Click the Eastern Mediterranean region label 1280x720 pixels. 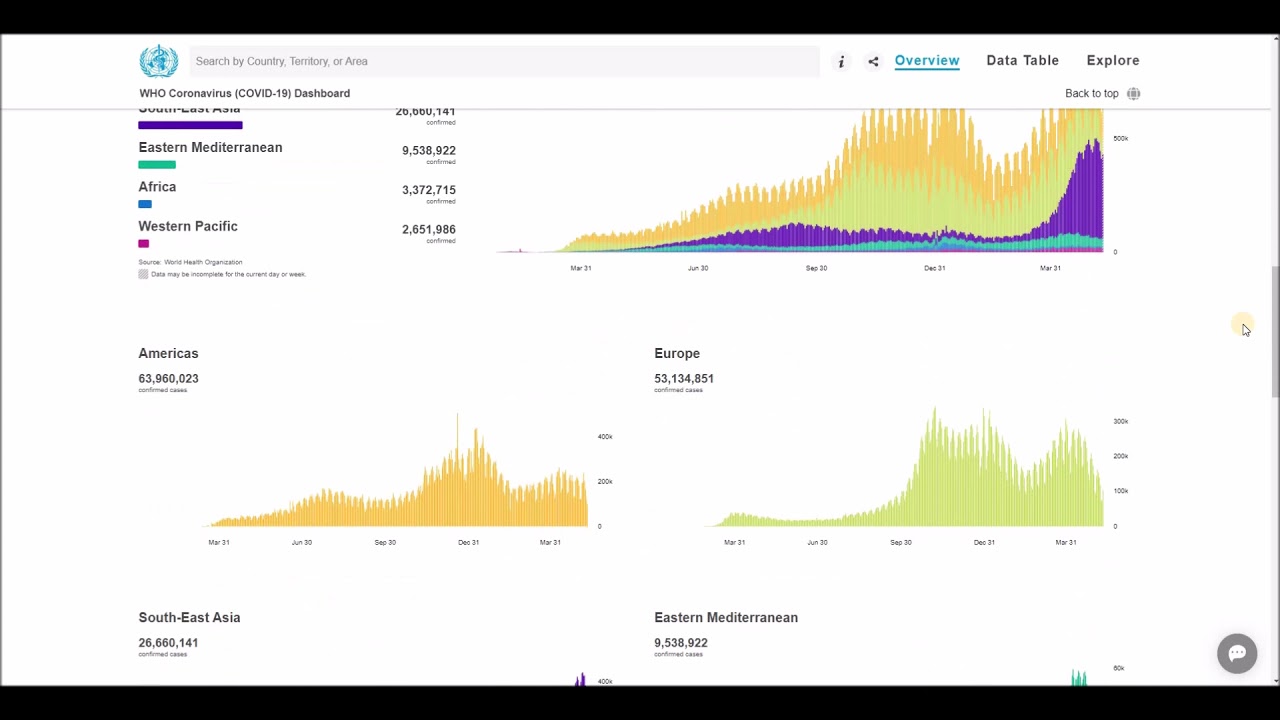tap(210, 147)
